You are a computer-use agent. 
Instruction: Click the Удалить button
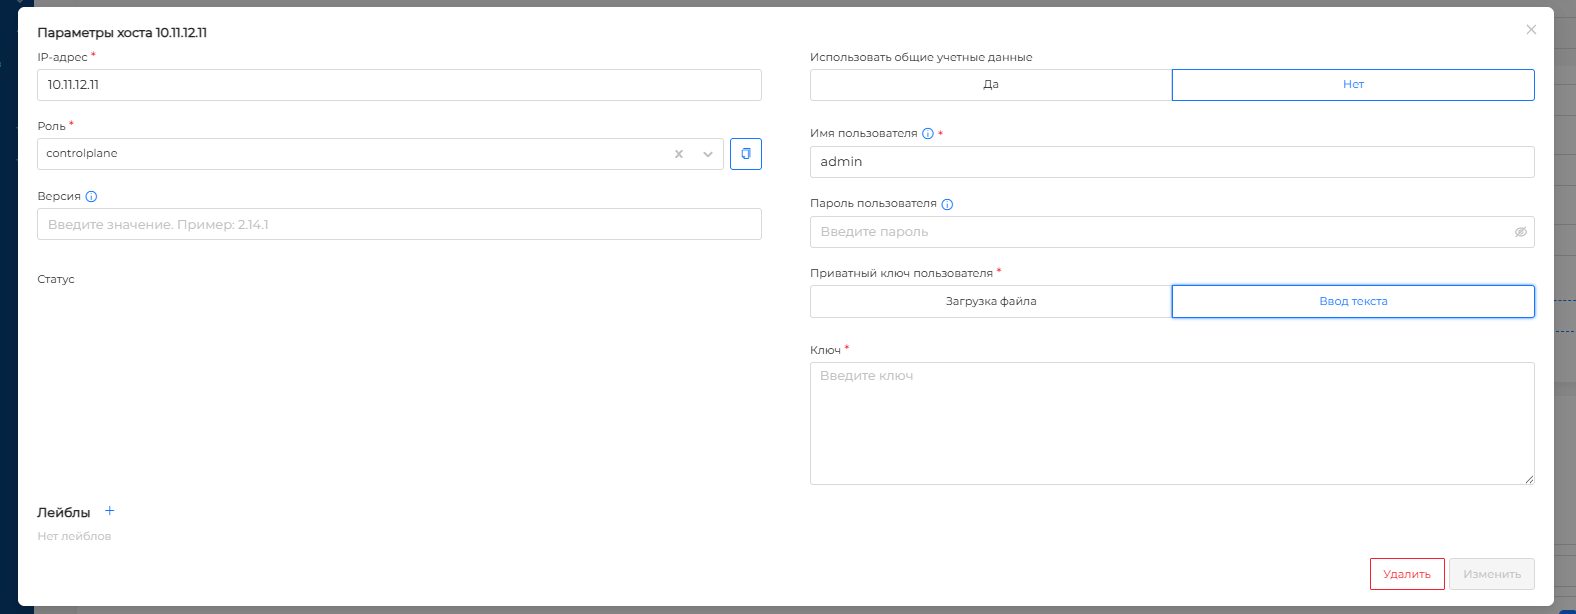[1407, 574]
